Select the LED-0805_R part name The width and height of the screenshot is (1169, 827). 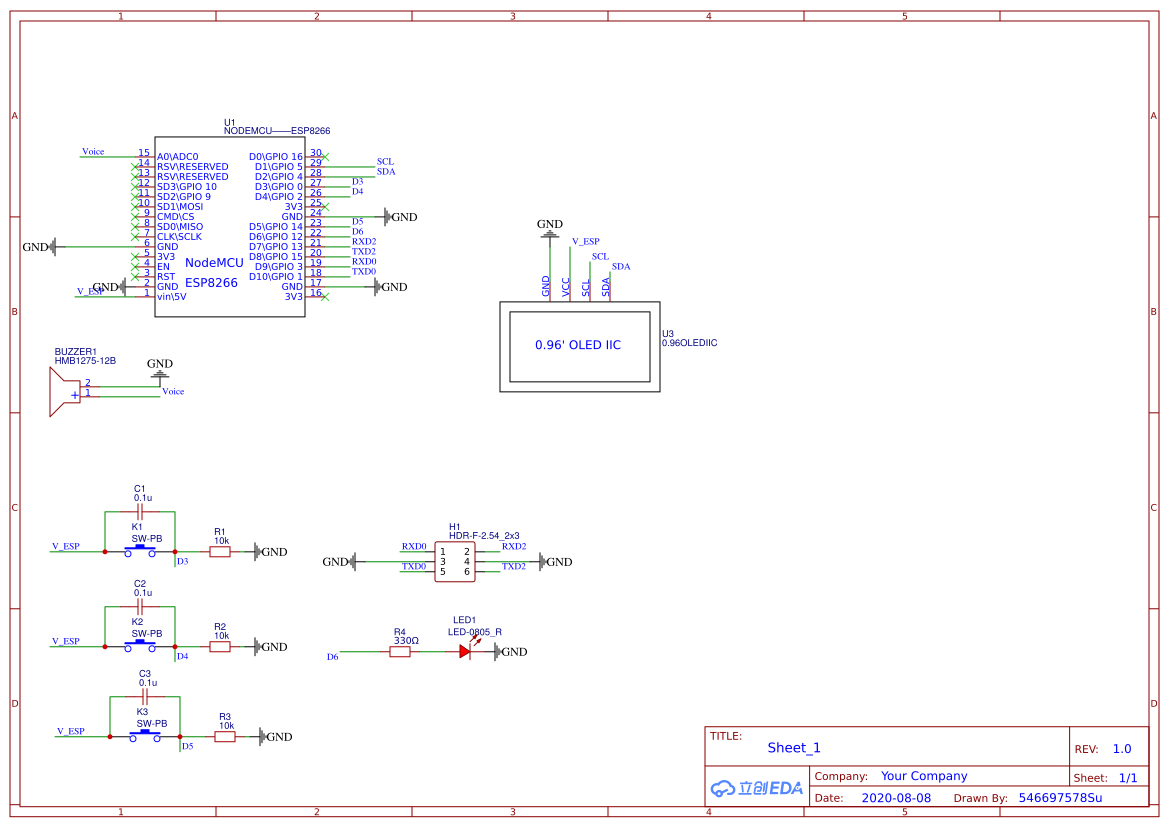pos(475,632)
